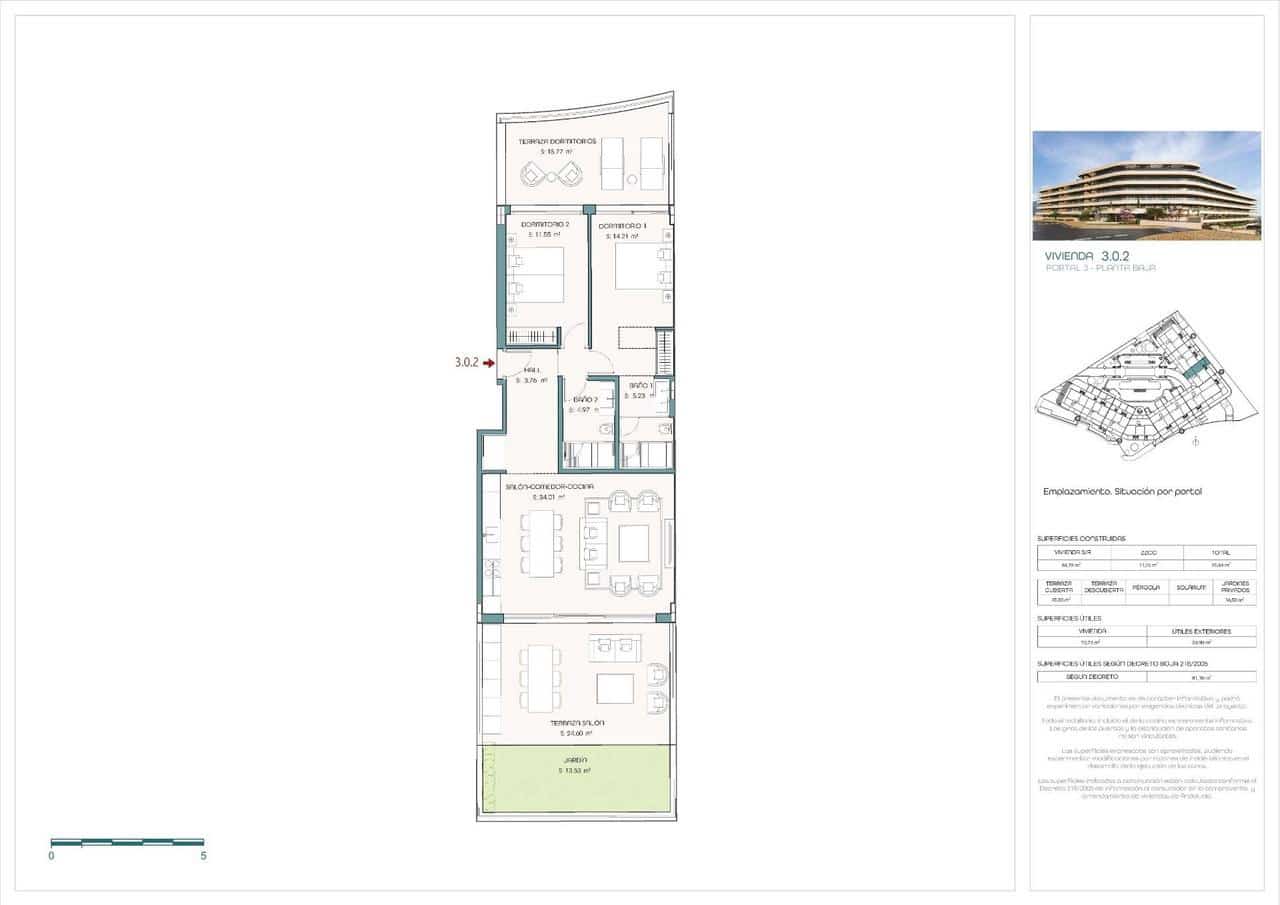Click the red entrance arrow marker
Image resolution: width=1280 pixels, height=905 pixels.
(489, 364)
